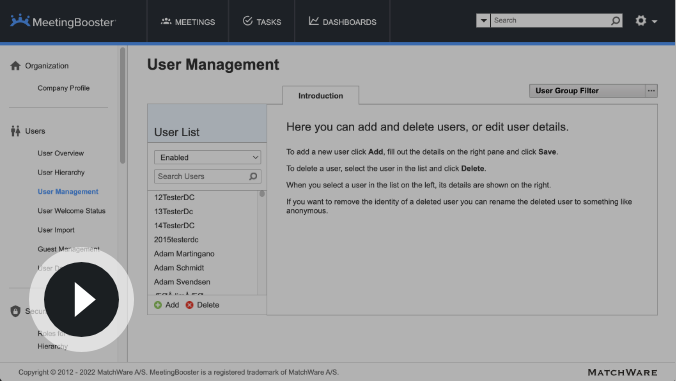The height and width of the screenshot is (381, 676).
Task: Click the Users people icon
Action: 16,131
